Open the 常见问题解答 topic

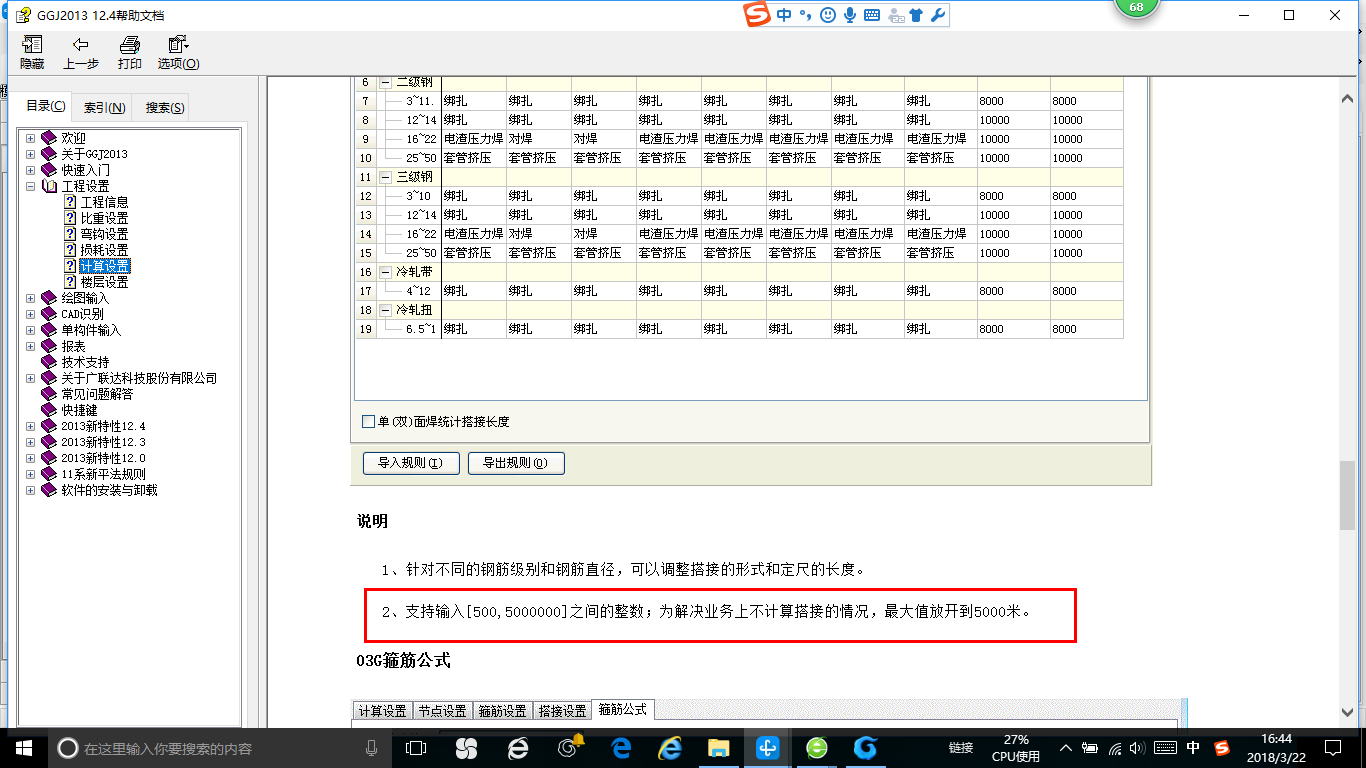[x=97, y=394]
